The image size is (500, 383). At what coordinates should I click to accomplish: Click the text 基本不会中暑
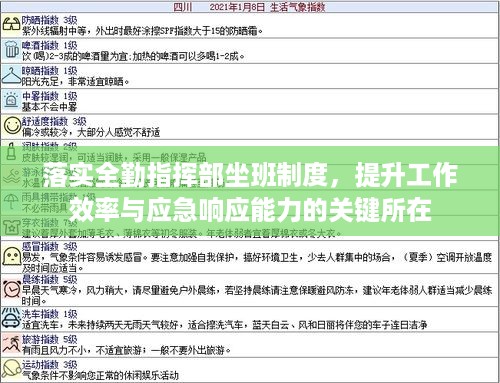click(49, 107)
